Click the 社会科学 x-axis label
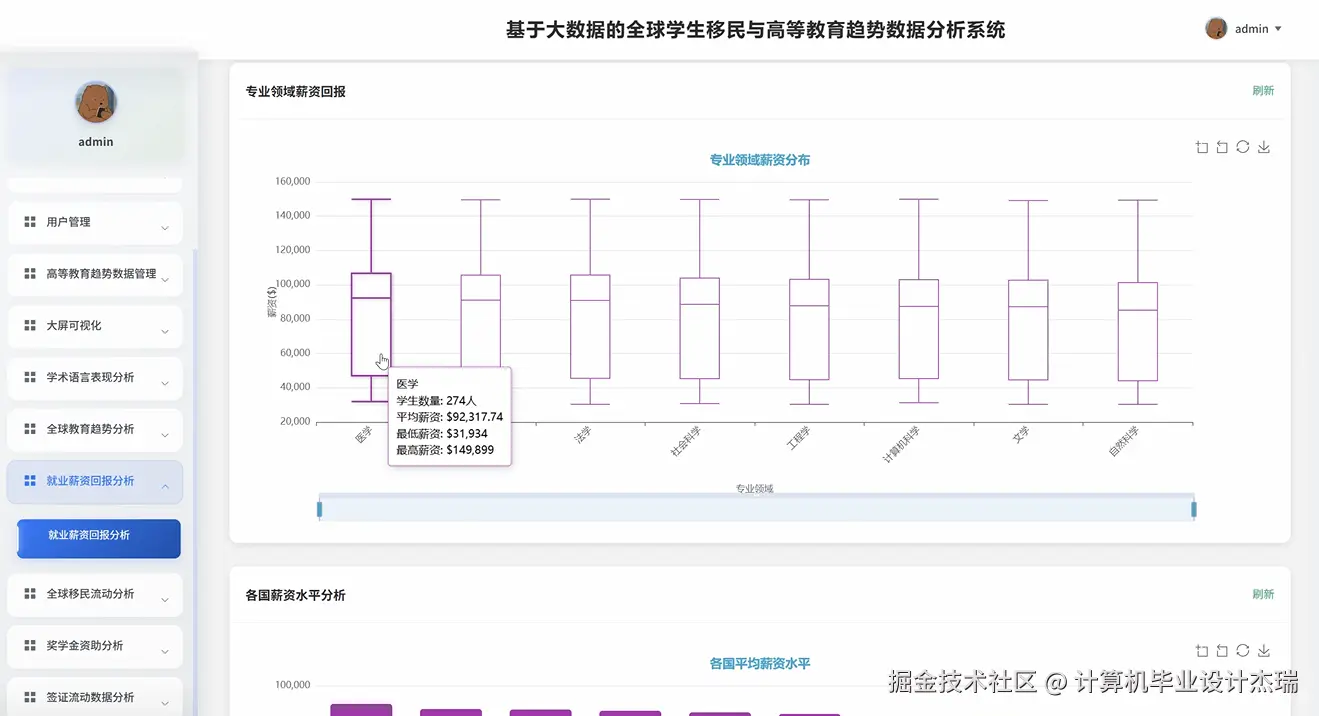1319x716 pixels. click(685, 441)
